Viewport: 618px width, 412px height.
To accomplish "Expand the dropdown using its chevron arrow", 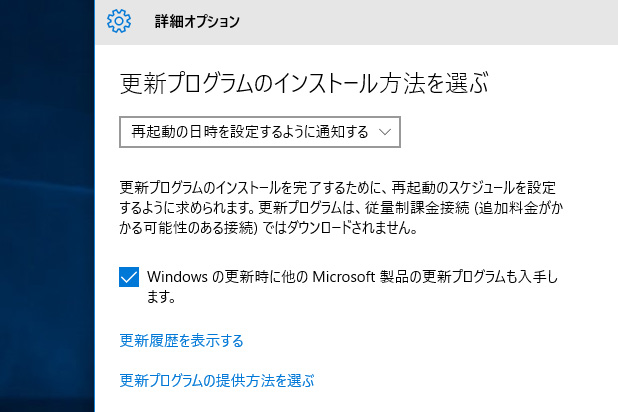I will [384, 131].
